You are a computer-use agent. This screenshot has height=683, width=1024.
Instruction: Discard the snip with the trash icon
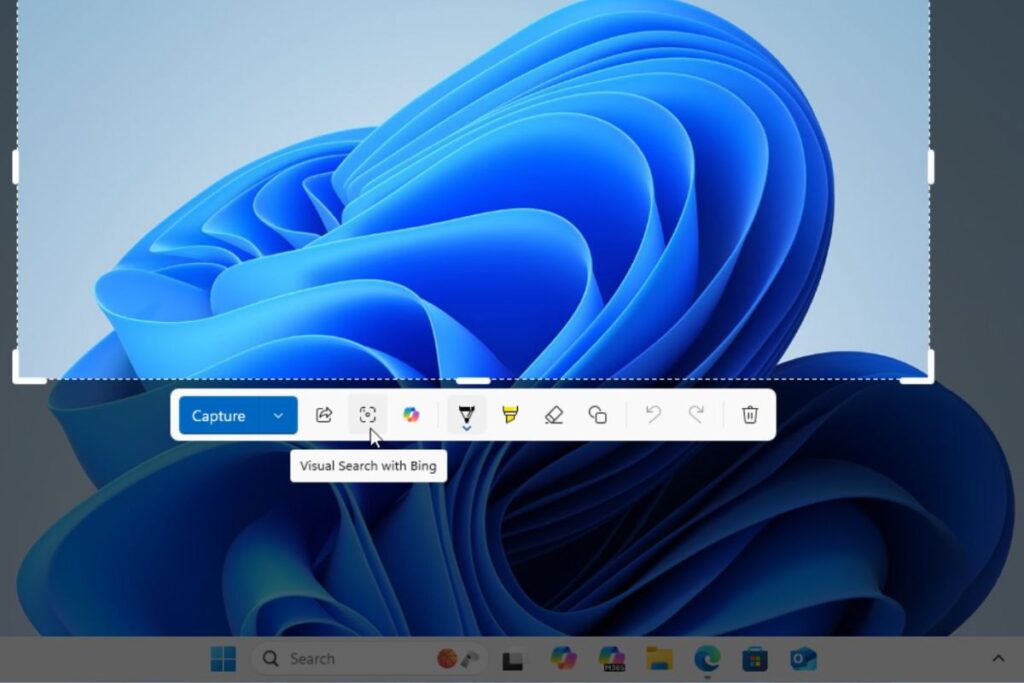750,415
